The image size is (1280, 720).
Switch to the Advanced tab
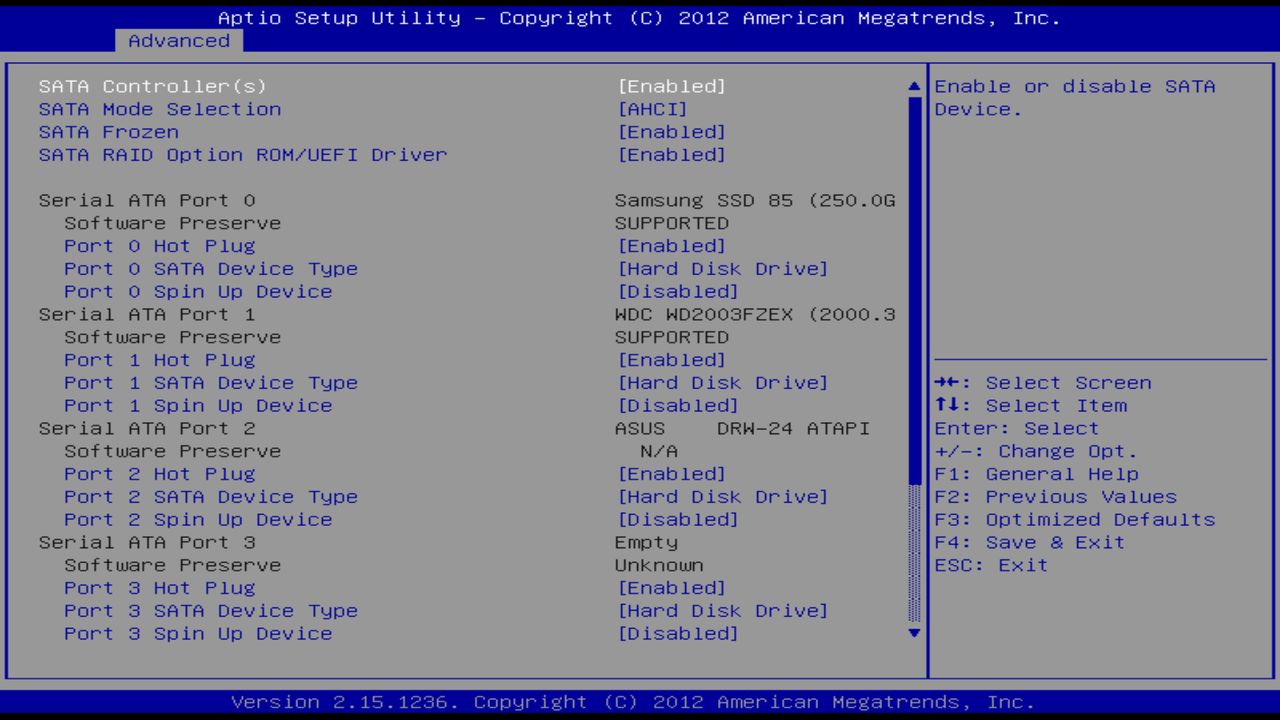point(178,41)
